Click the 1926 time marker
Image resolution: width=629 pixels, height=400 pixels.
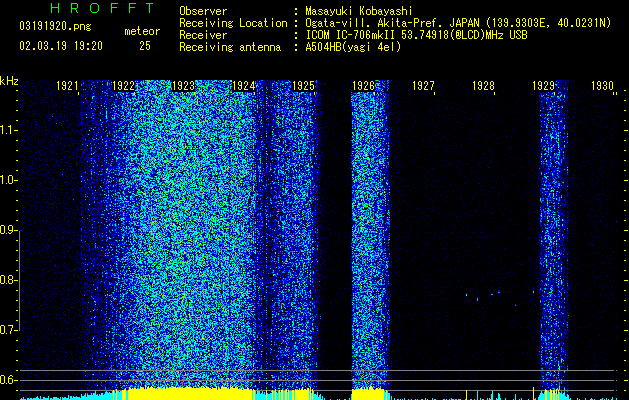pyautogui.click(x=363, y=86)
